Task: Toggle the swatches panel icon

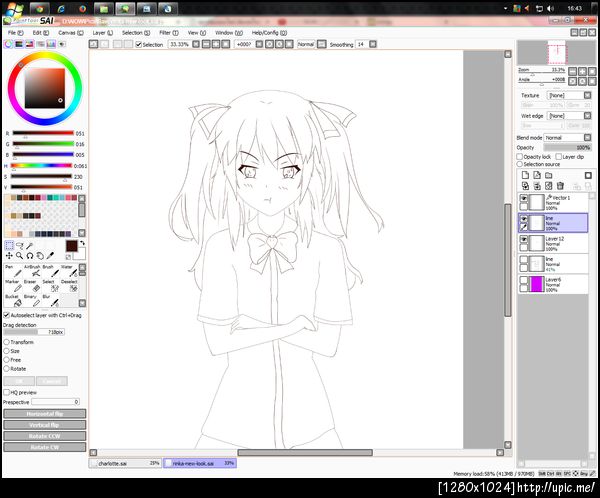Action: coord(51,44)
